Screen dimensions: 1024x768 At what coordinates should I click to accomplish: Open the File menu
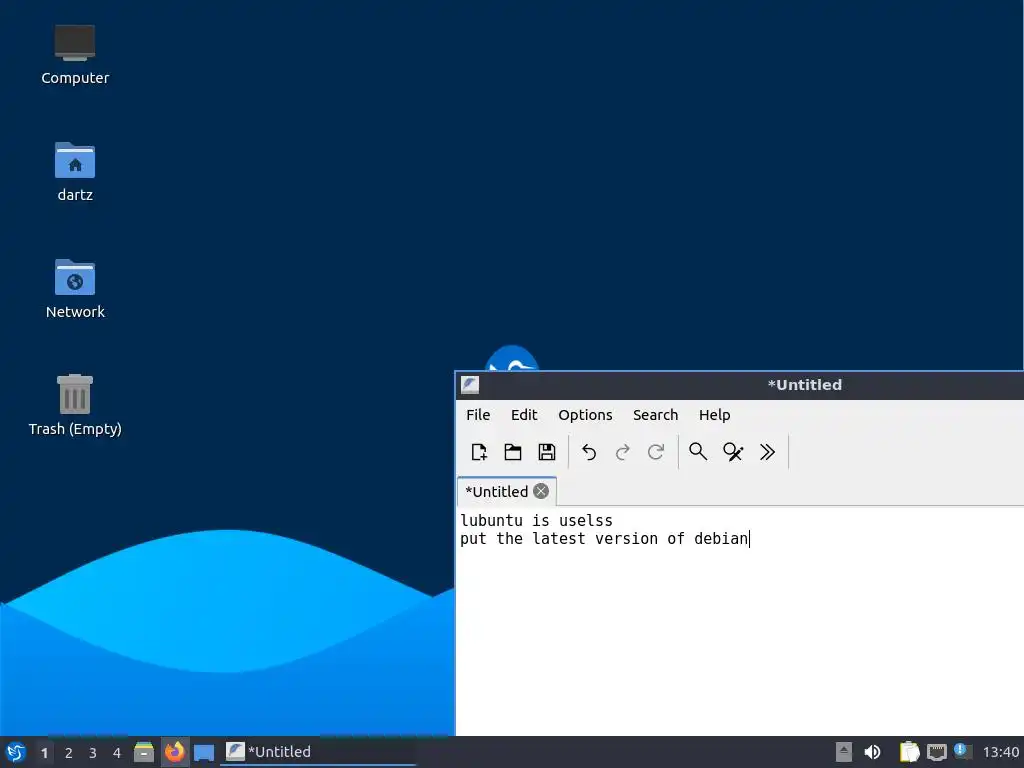pyautogui.click(x=478, y=415)
